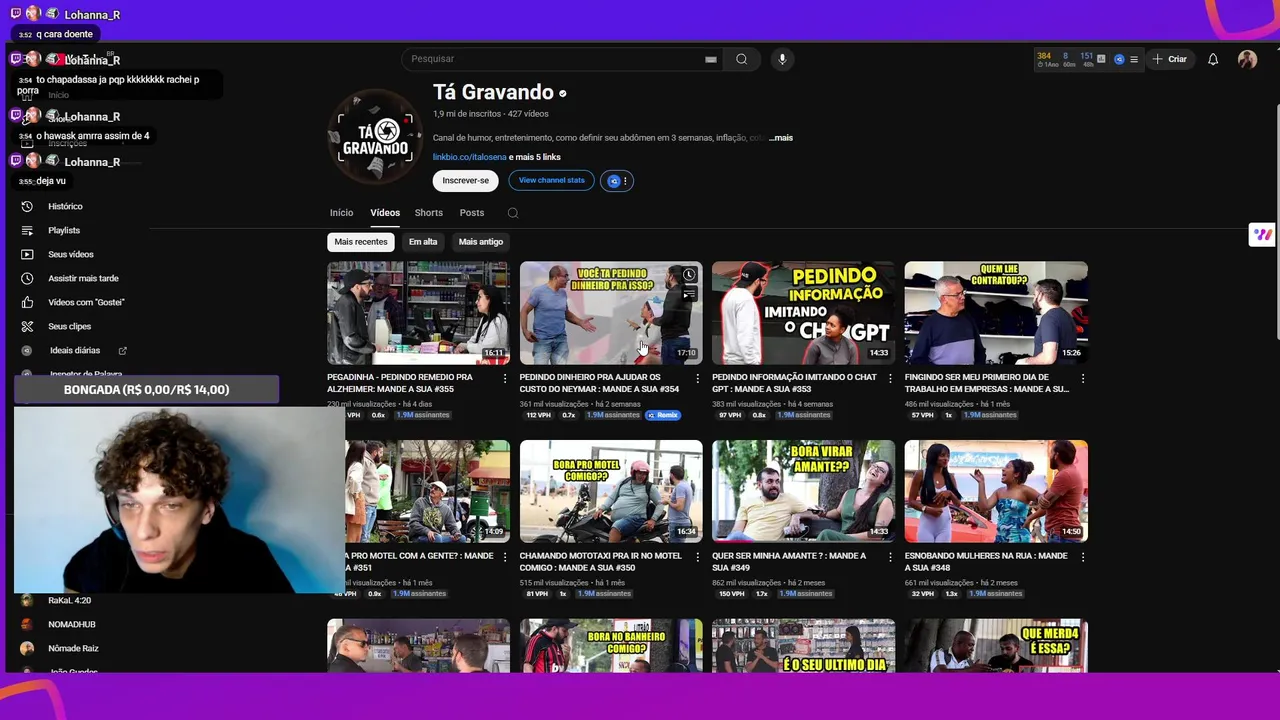Open Histórico in sidebar
This screenshot has height=720, width=1280.
pyautogui.click(x=66, y=207)
